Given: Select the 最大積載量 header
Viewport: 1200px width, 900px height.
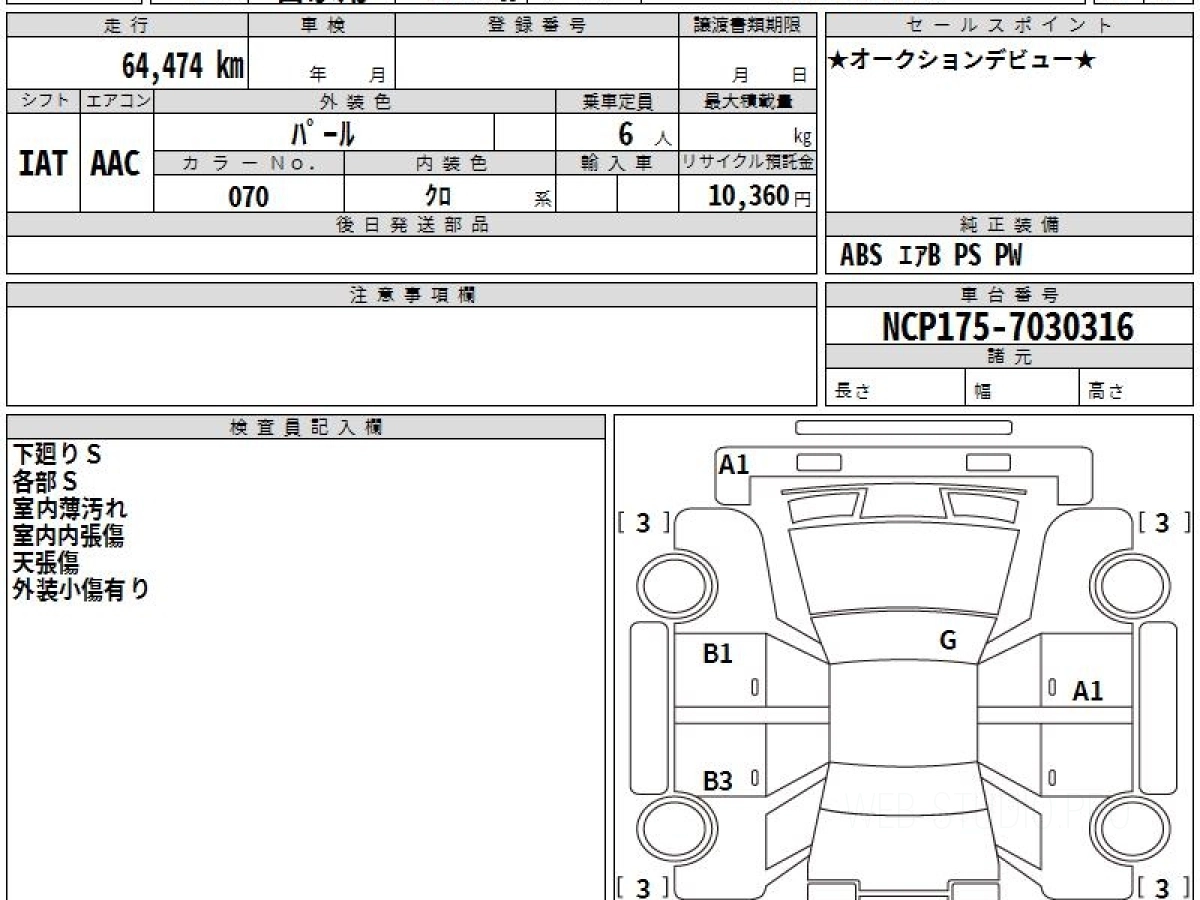Looking at the screenshot, I should (x=748, y=101).
